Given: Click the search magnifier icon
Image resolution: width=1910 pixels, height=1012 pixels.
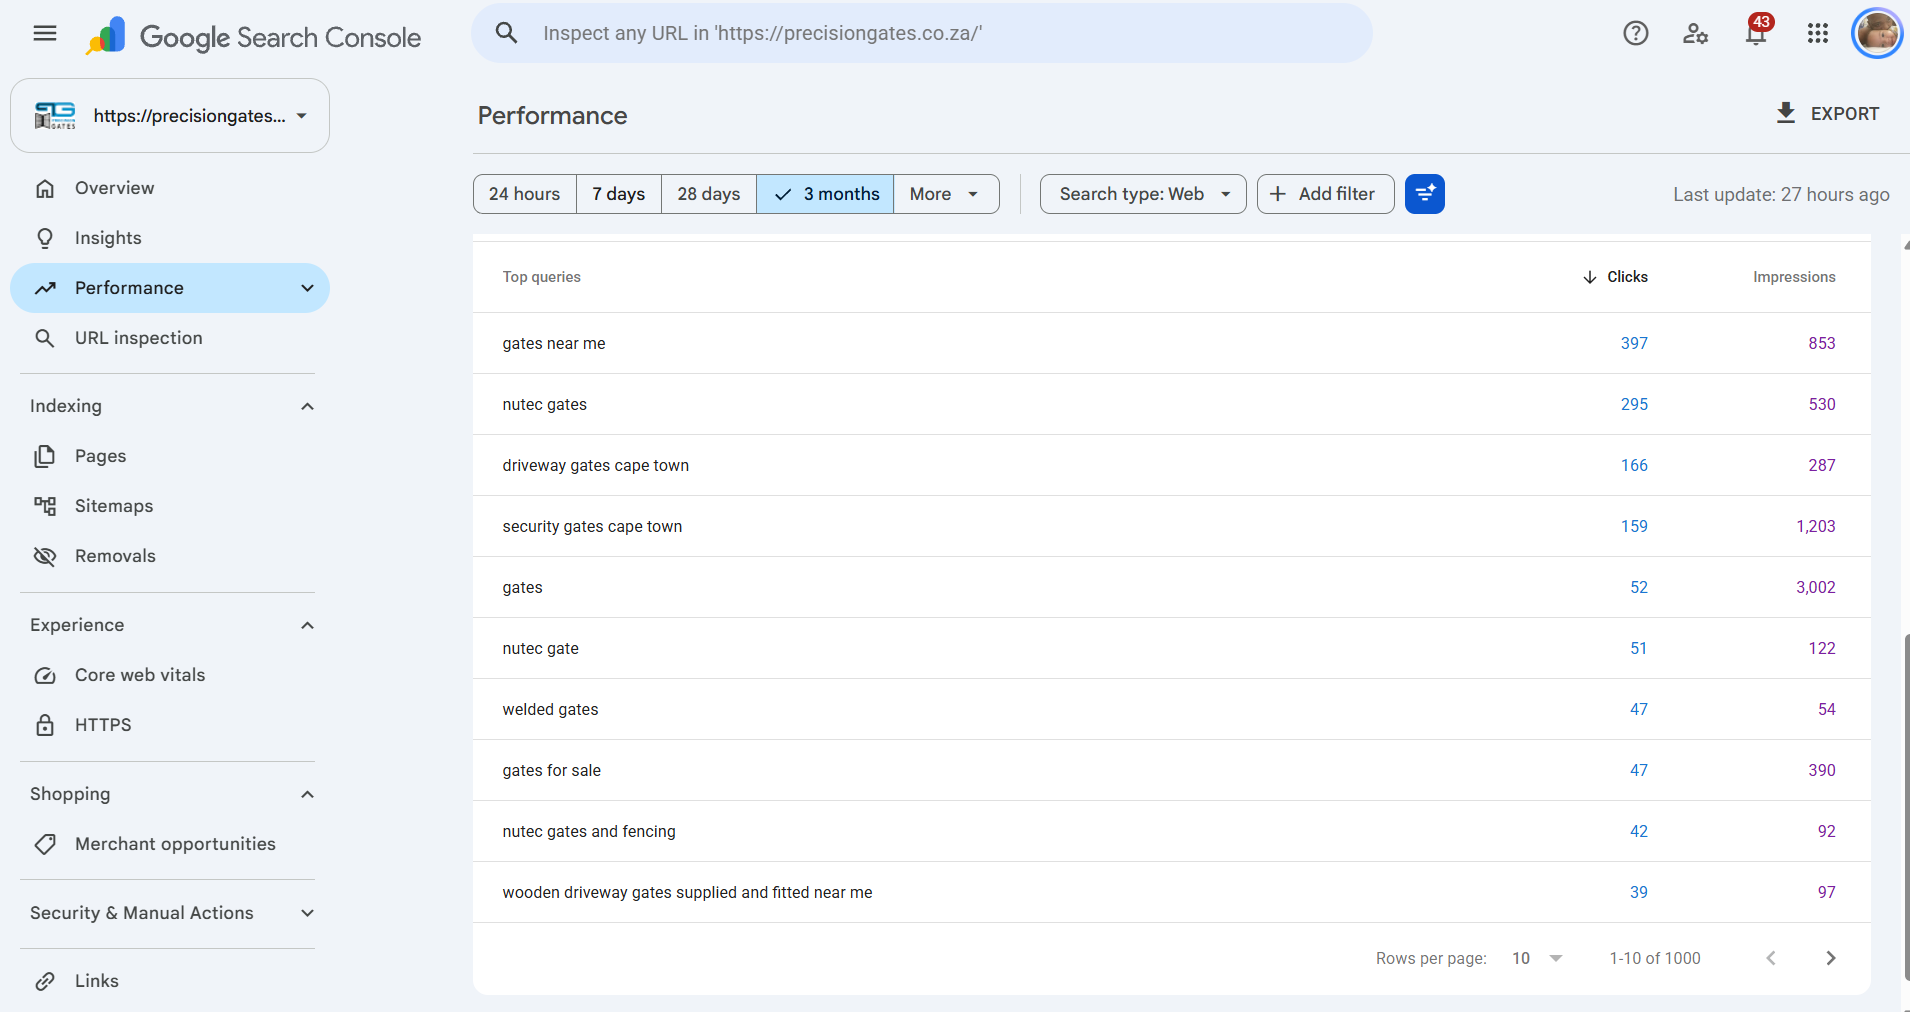Looking at the screenshot, I should click(x=507, y=33).
